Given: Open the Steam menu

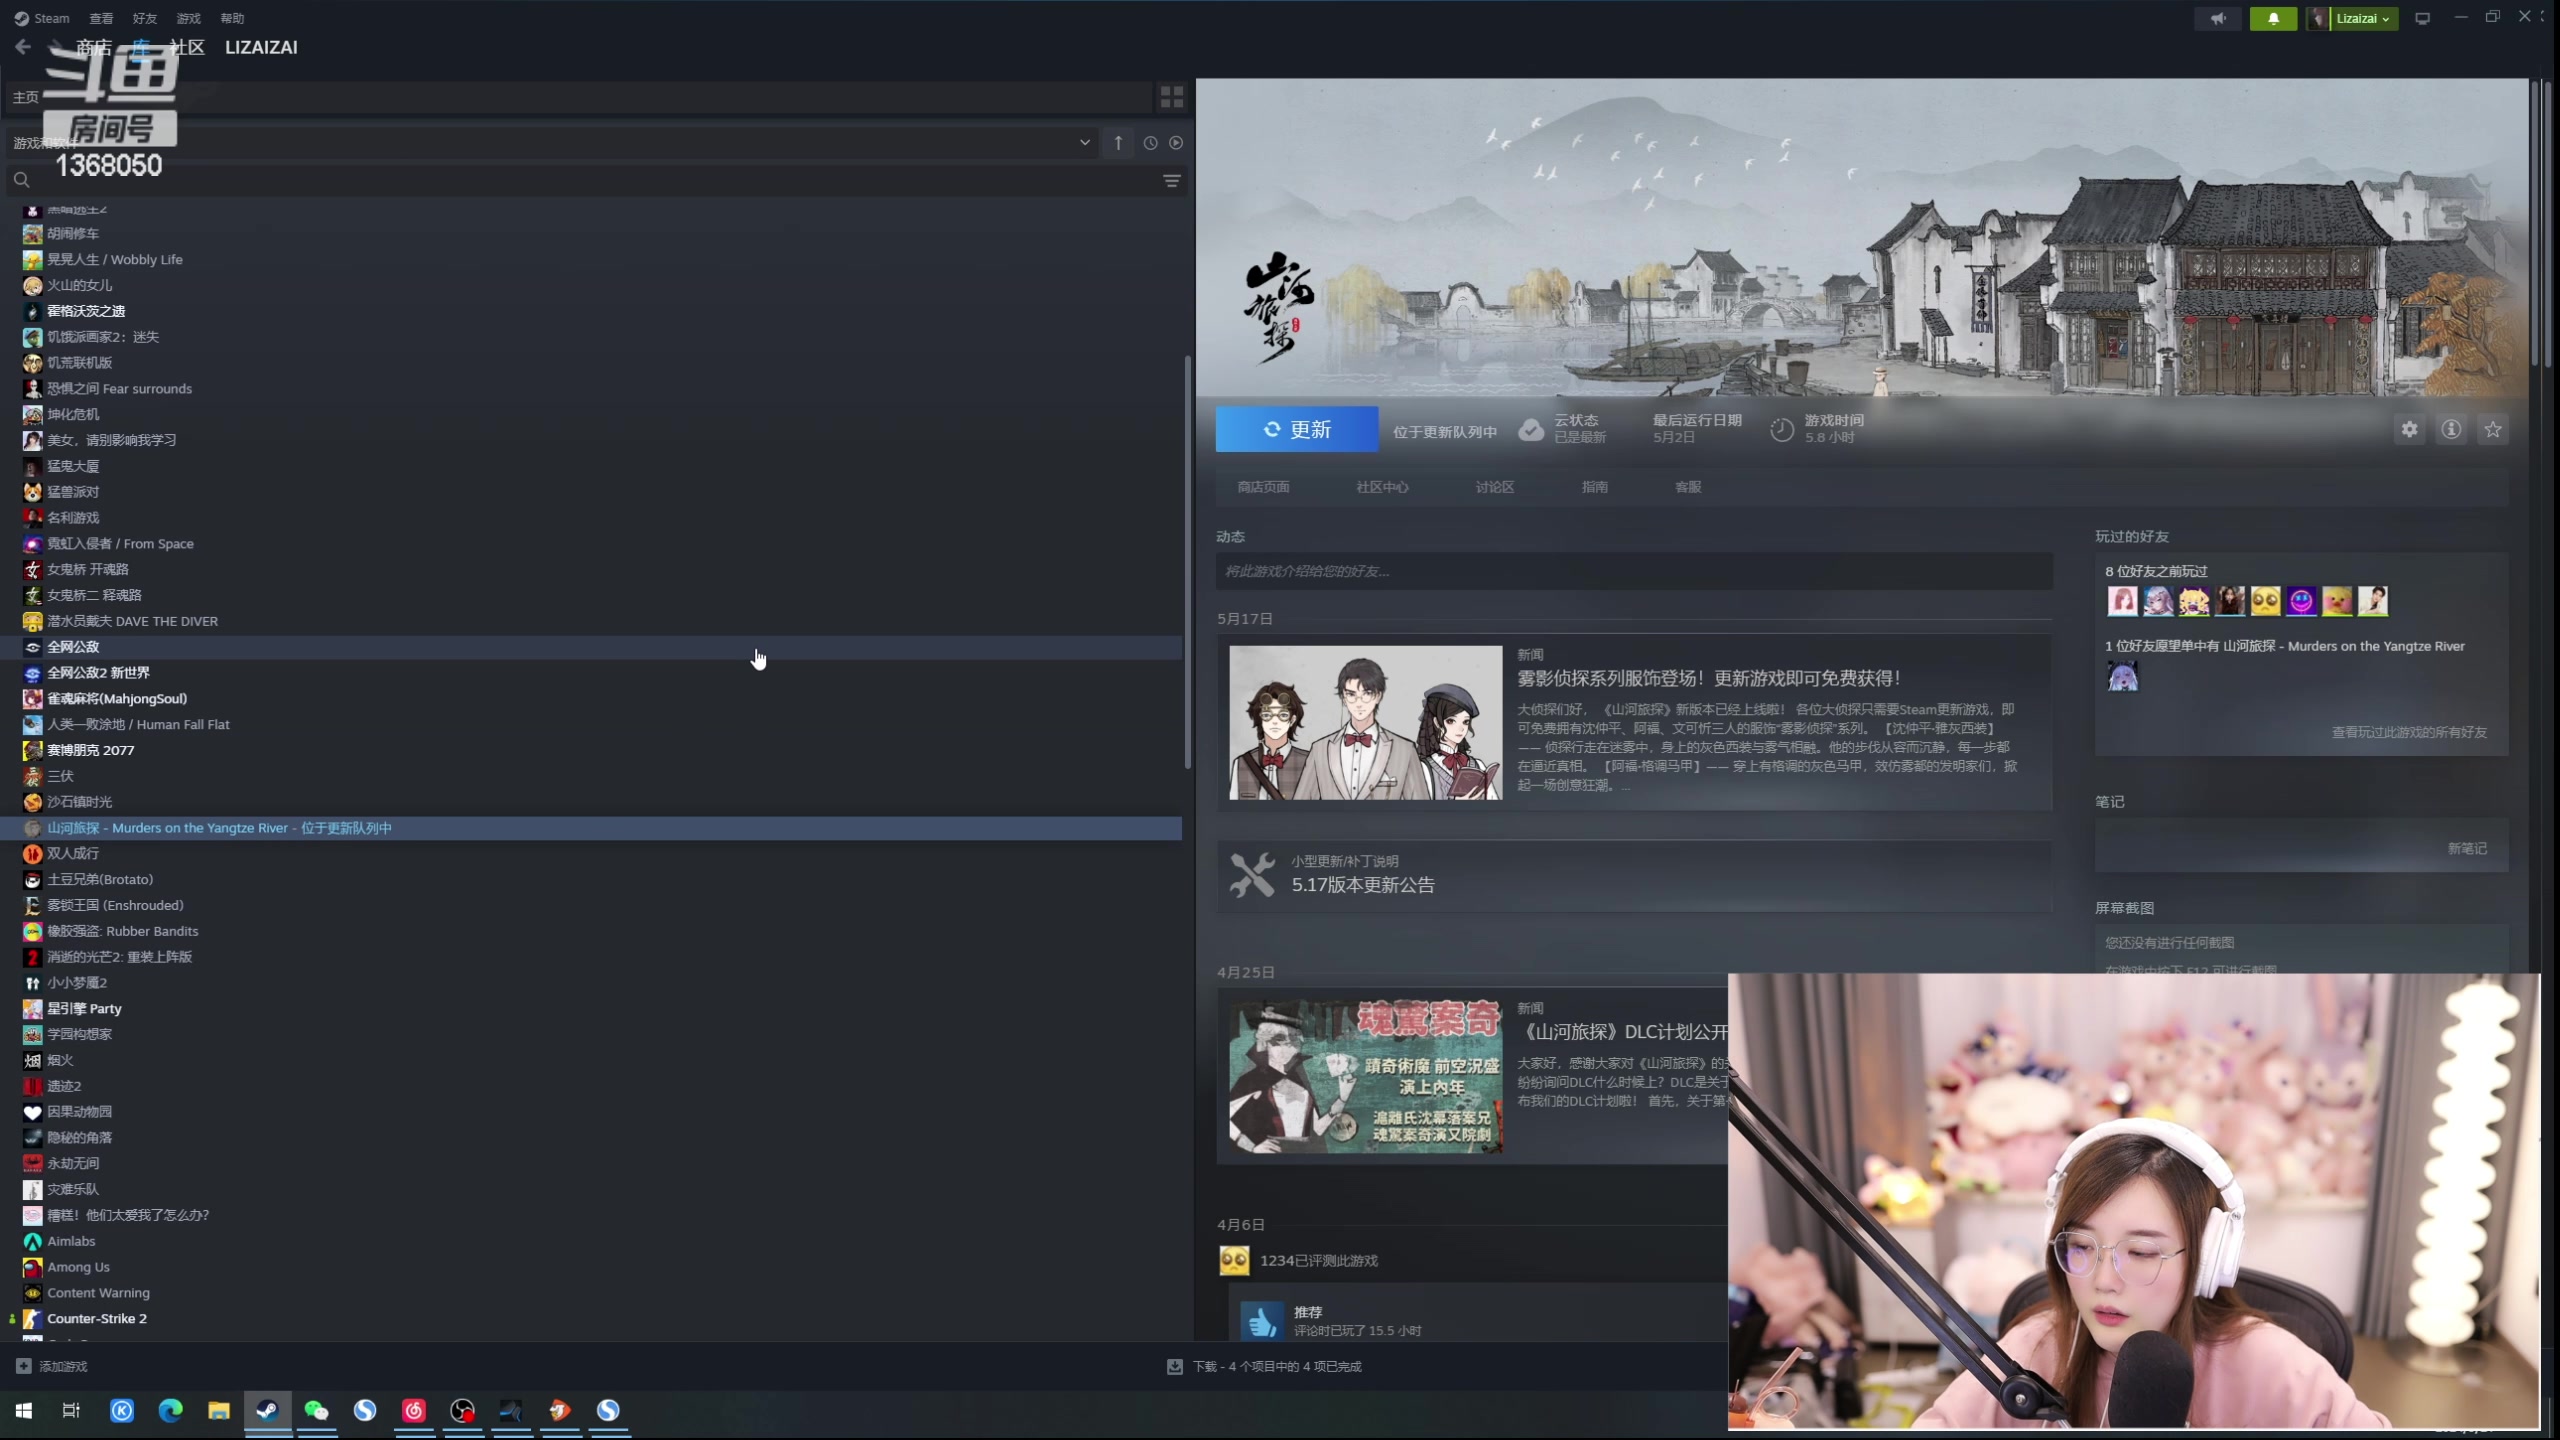Looking at the screenshot, I should (42, 18).
